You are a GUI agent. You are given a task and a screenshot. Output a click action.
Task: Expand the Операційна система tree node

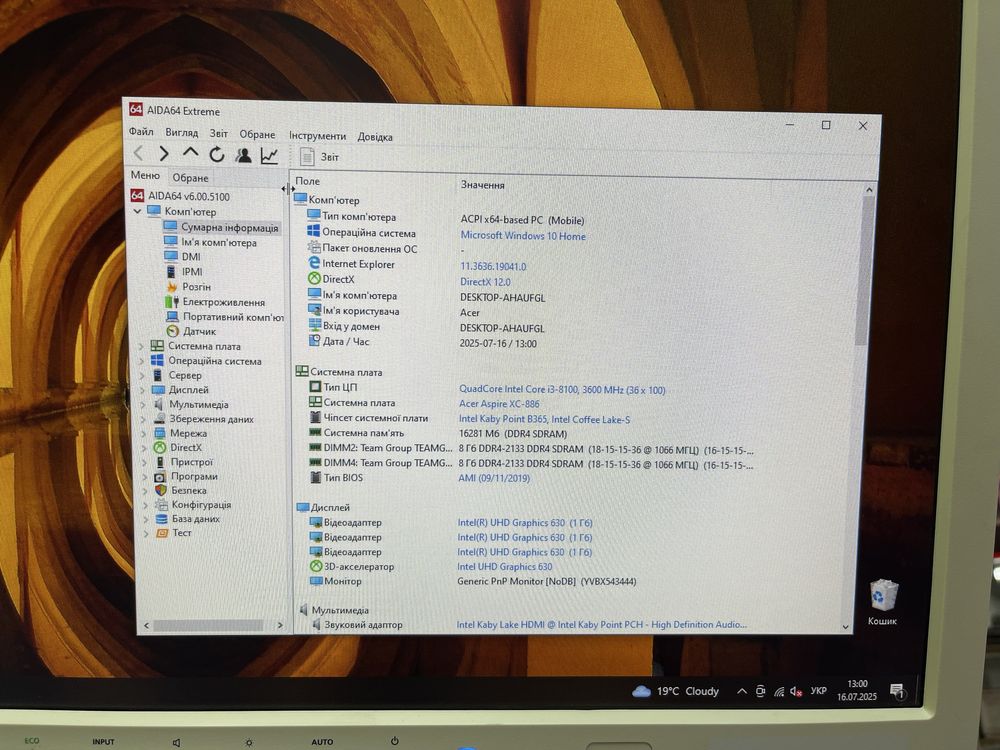pyautogui.click(x=142, y=361)
